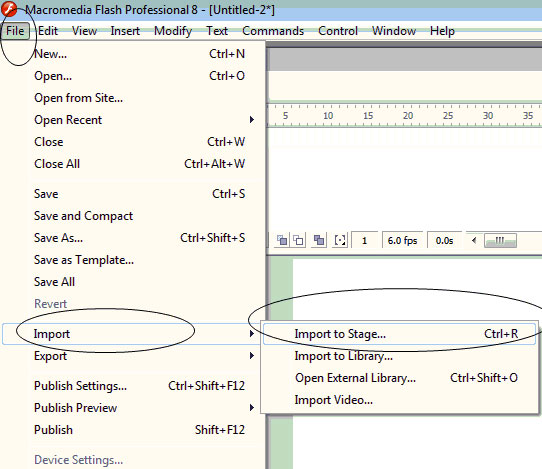Open the File menu
This screenshot has height=469, width=542.
pyautogui.click(x=15, y=31)
